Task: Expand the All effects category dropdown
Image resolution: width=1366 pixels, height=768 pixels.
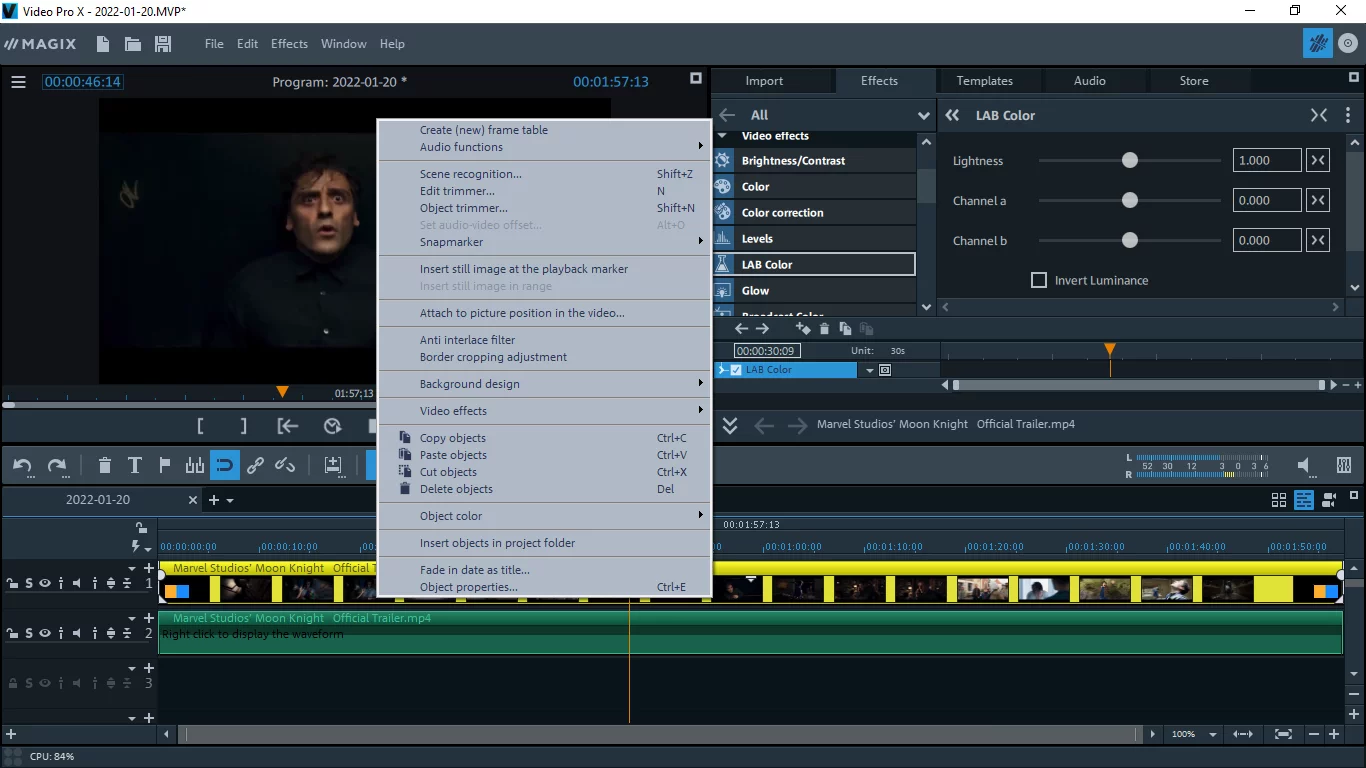Action: pyautogui.click(x=924, y=116)
